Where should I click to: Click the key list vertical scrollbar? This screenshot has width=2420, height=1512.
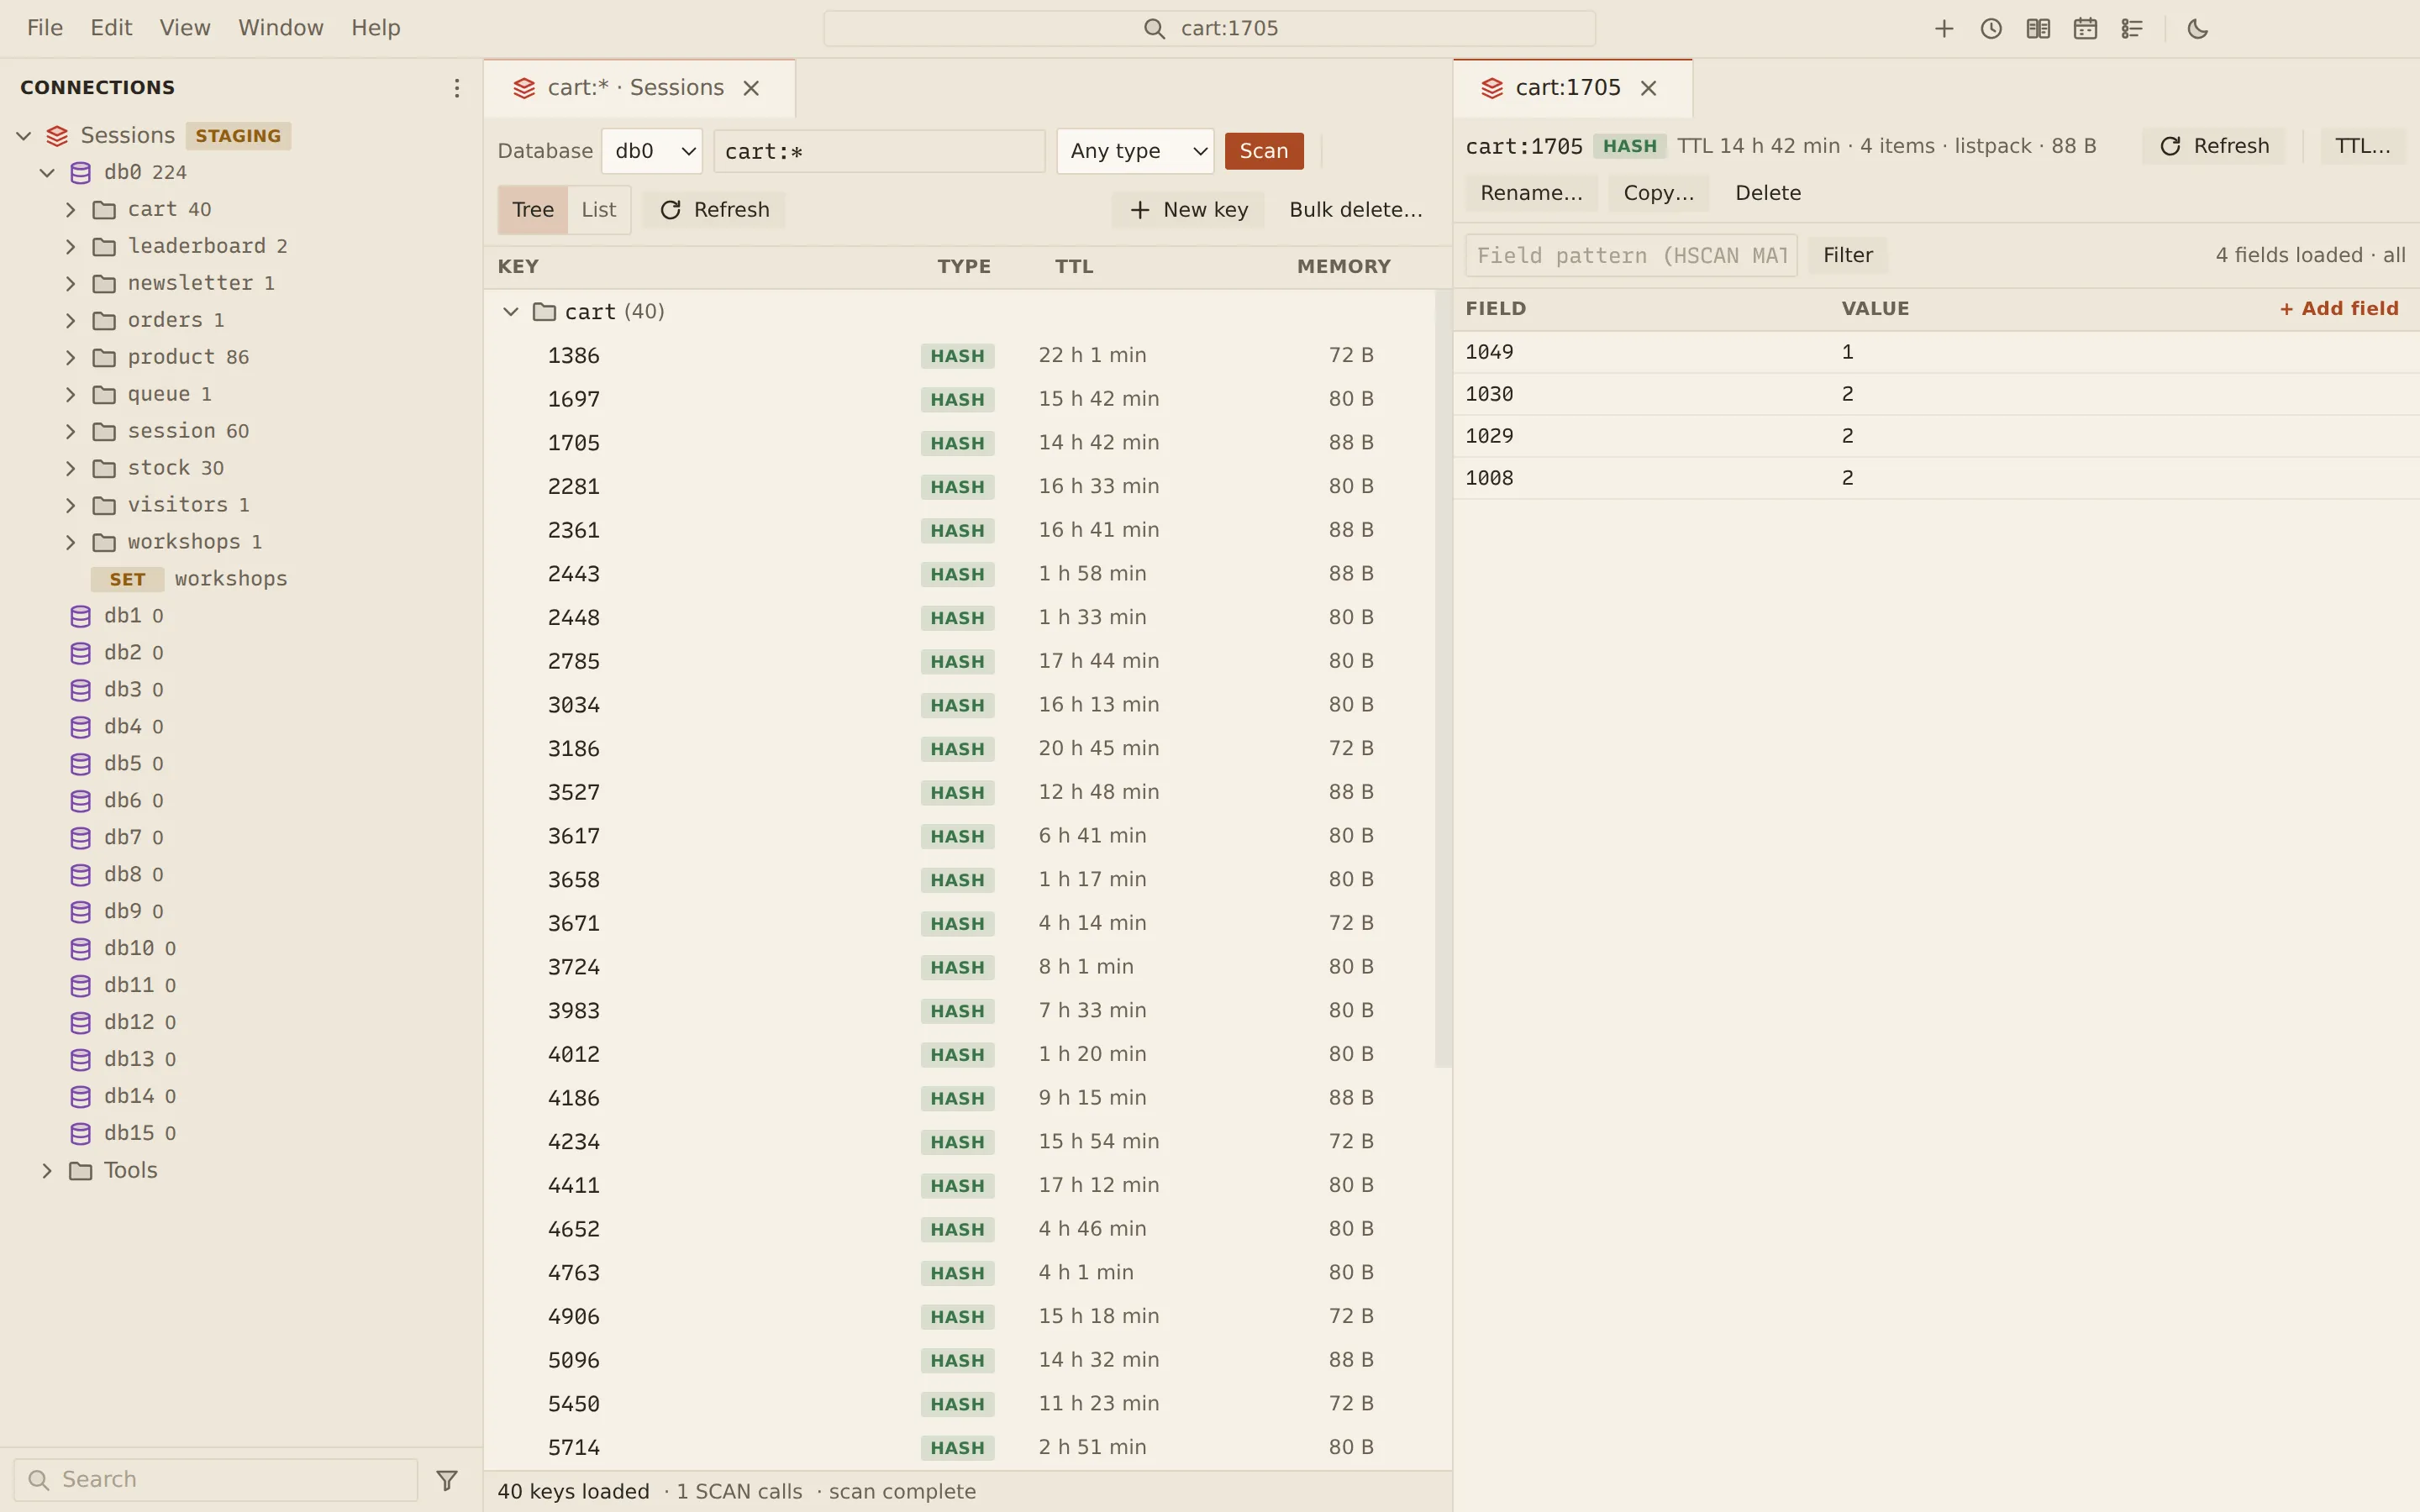click(1442, 680)
